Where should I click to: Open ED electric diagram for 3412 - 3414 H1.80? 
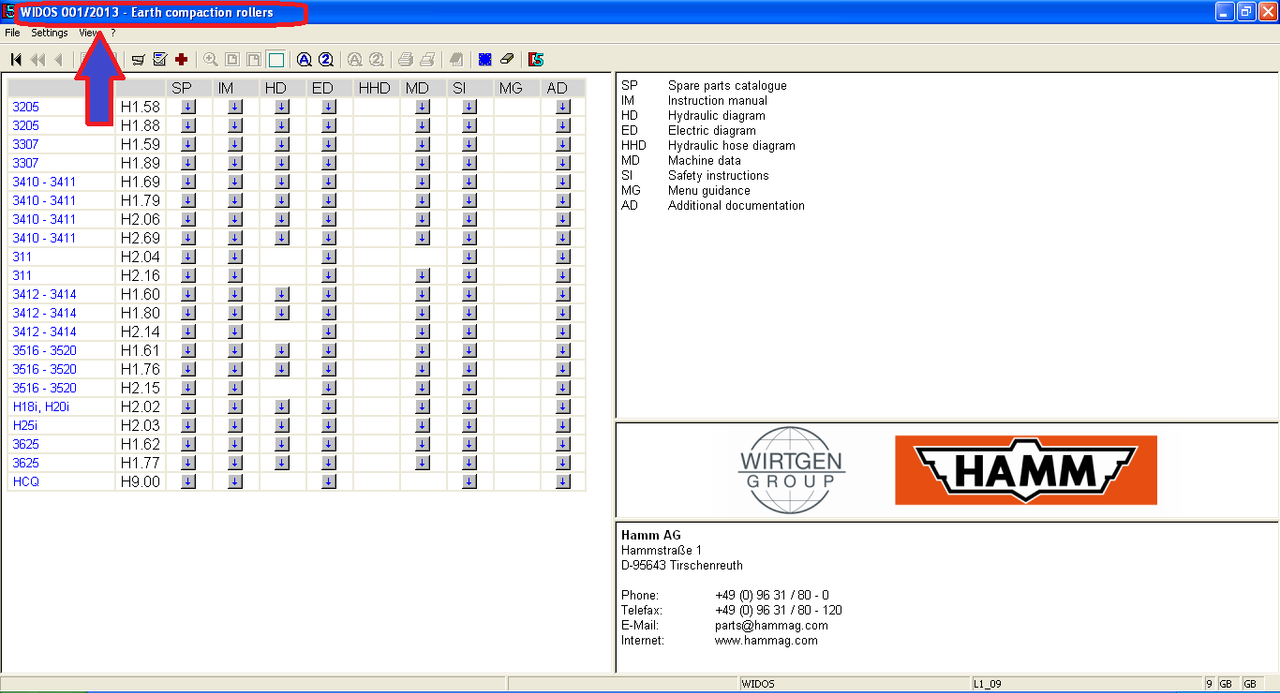(x=329, y=313)
